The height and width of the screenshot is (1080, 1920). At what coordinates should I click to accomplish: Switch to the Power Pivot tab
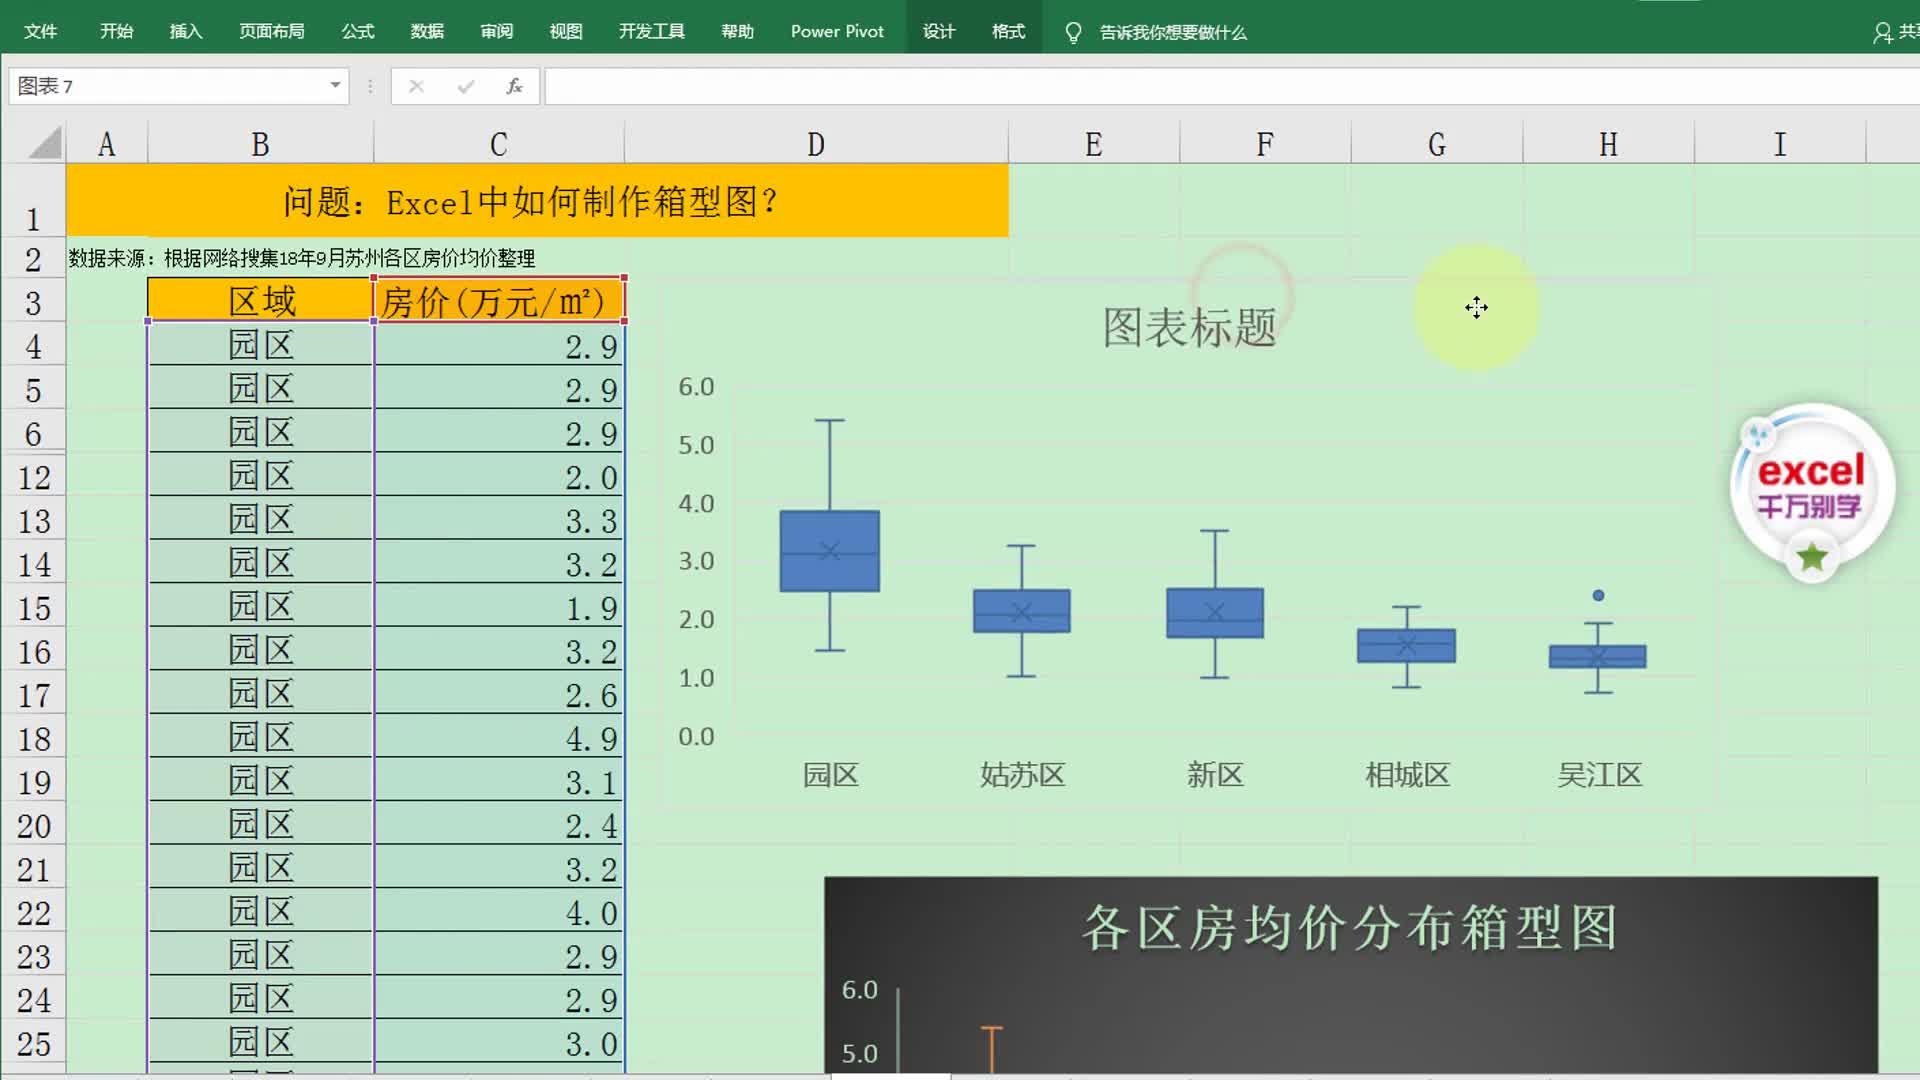click(837, 31)
